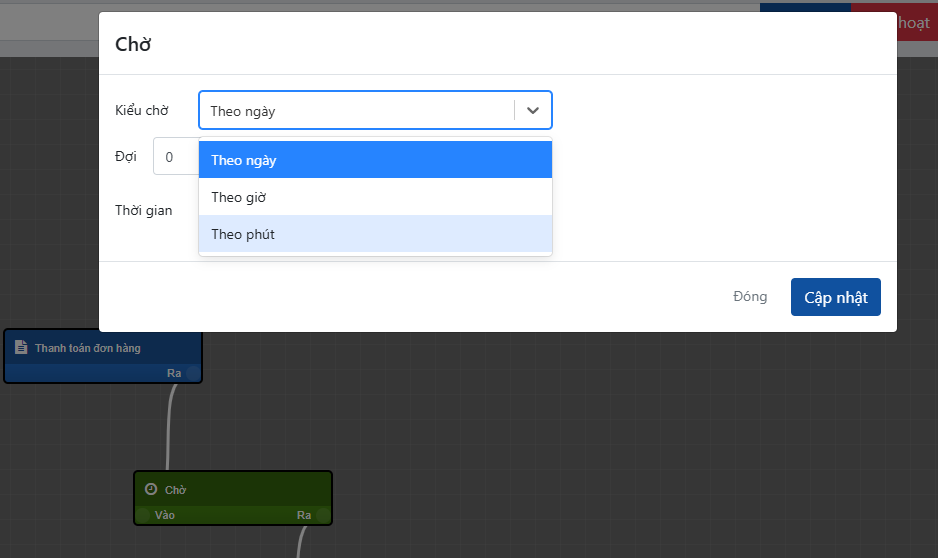The height and width of the screenshot is (558, 938).
Task: Click the clock icon on the Chờ node
Action: coord(151,489)
